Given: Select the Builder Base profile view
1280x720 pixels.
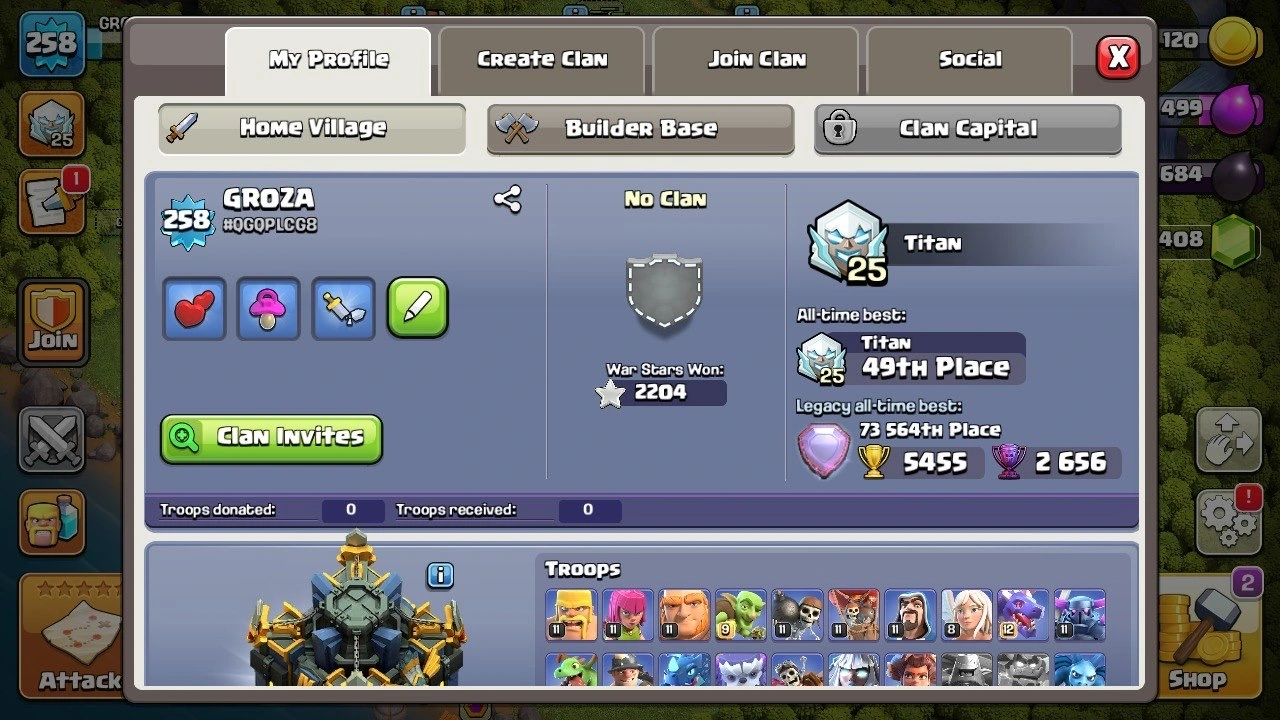Looking at the screenshot, I should point(640,129).
